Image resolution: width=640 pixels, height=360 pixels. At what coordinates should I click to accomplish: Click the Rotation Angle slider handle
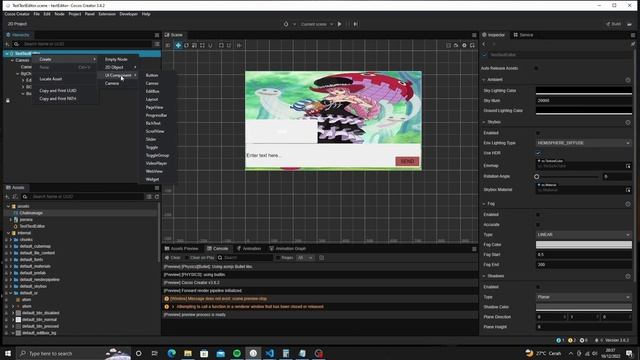pyautogui.click(x=537, y=177)
